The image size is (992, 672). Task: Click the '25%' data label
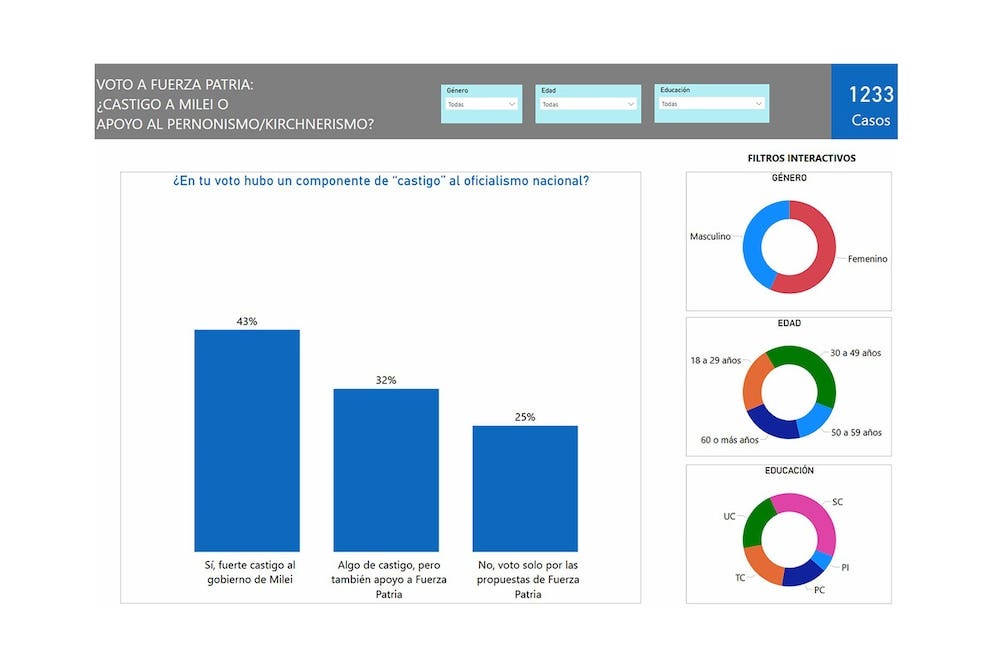(525, 417)
